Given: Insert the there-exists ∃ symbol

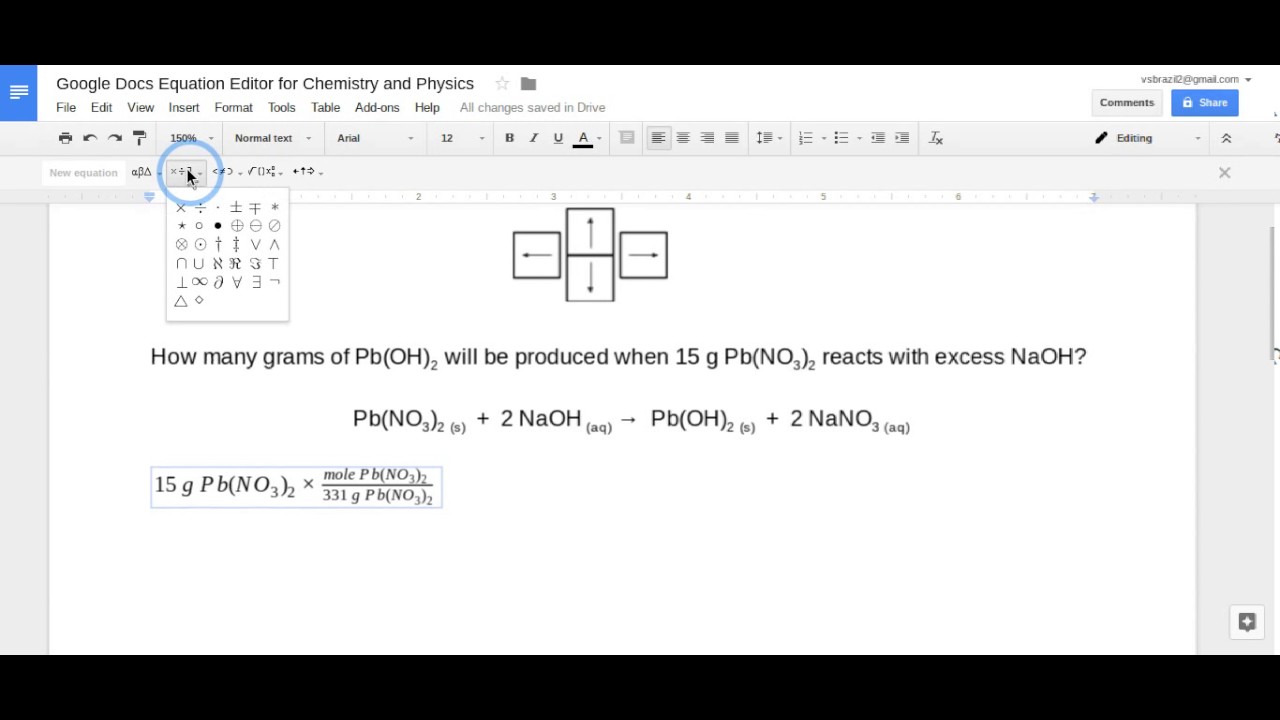Looking at the screenshot, I should pos(256,282).
